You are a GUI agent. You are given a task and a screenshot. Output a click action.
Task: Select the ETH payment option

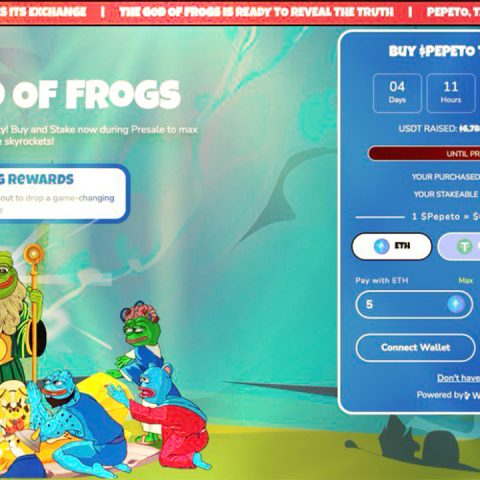tap(392, 246)
